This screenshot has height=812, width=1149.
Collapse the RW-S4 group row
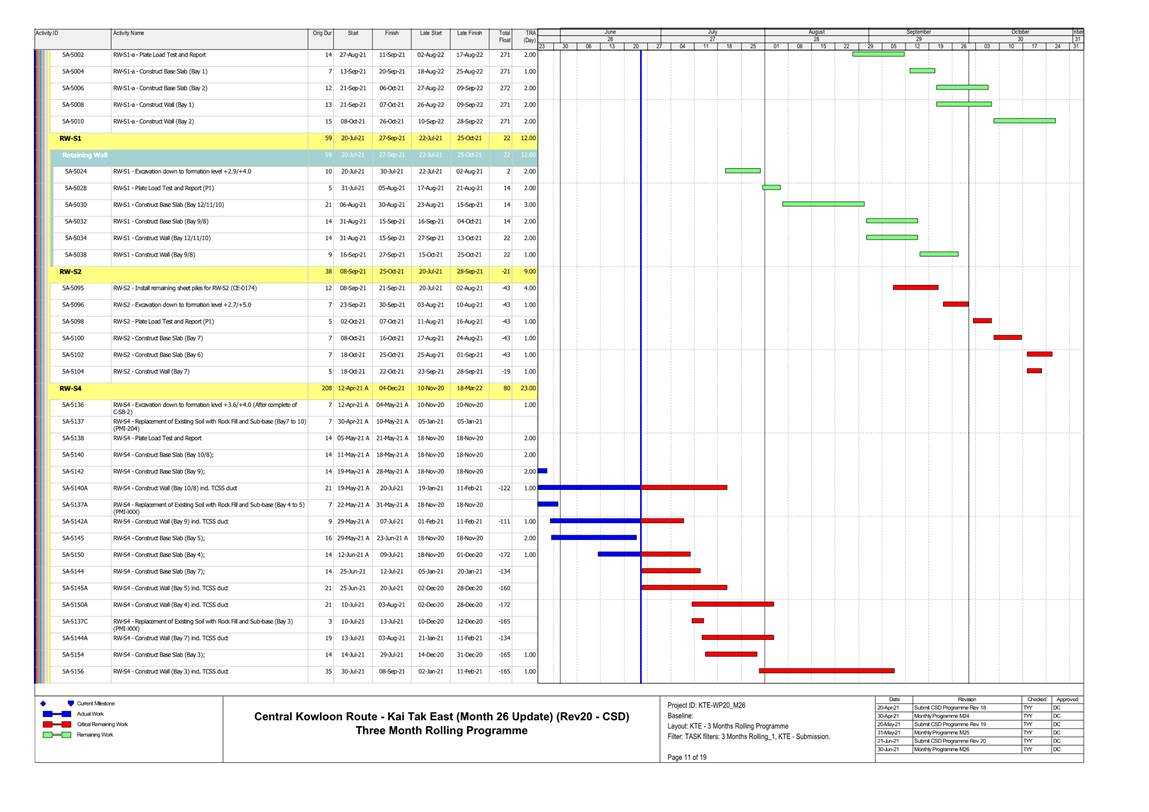pyautogui.click(x=70, y=388)
